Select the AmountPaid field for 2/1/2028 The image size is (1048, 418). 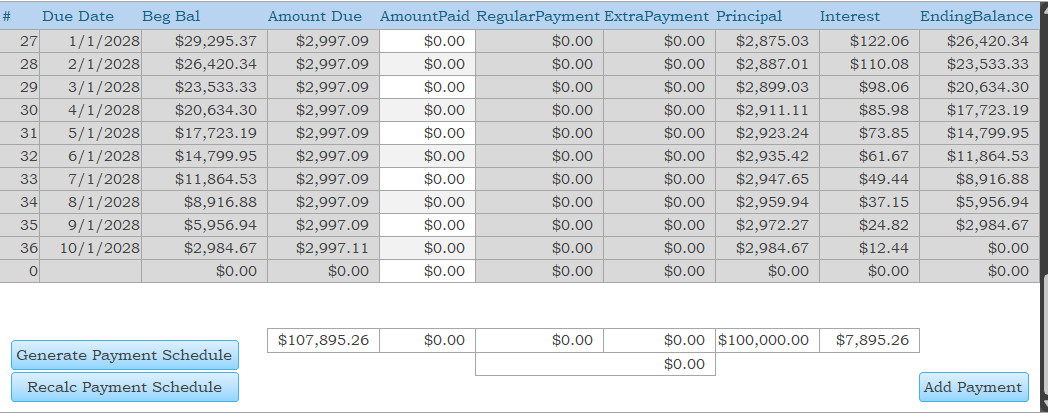coord(427,64)
